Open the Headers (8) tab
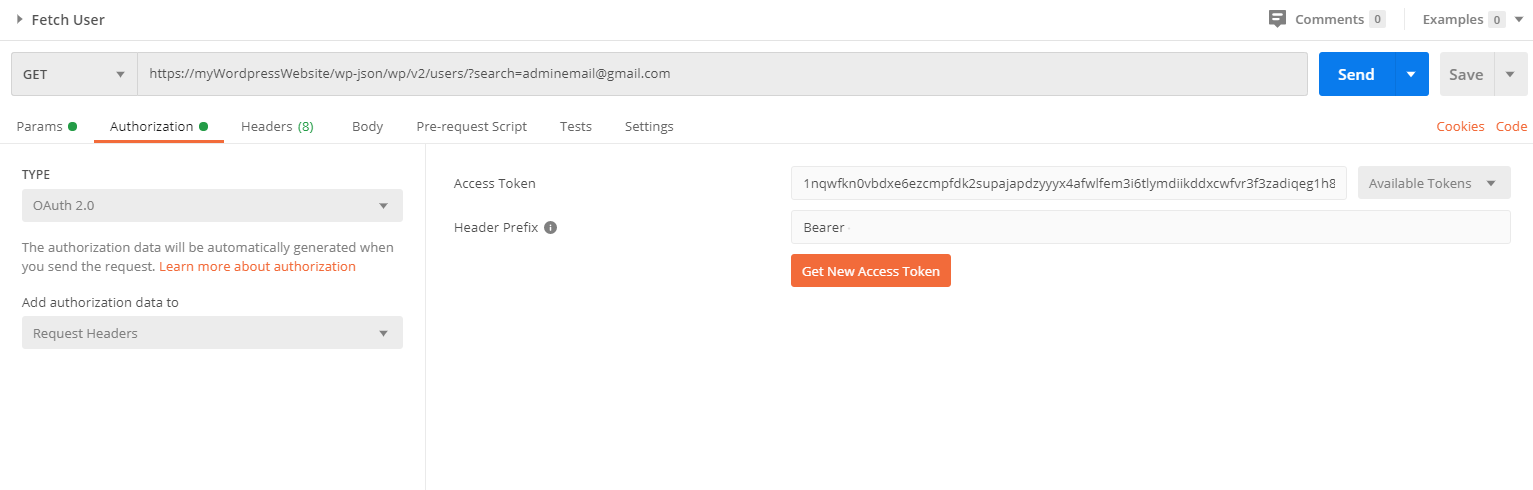 [277, 127]
